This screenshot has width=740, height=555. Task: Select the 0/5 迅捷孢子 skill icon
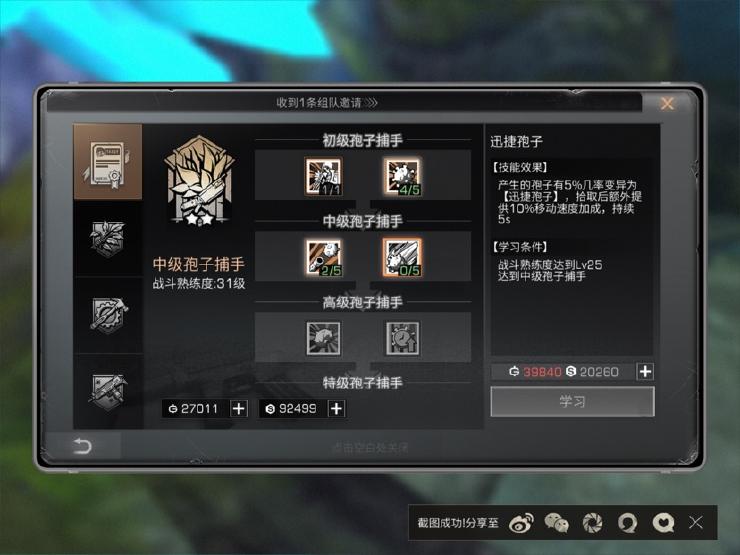click(402, 258)
